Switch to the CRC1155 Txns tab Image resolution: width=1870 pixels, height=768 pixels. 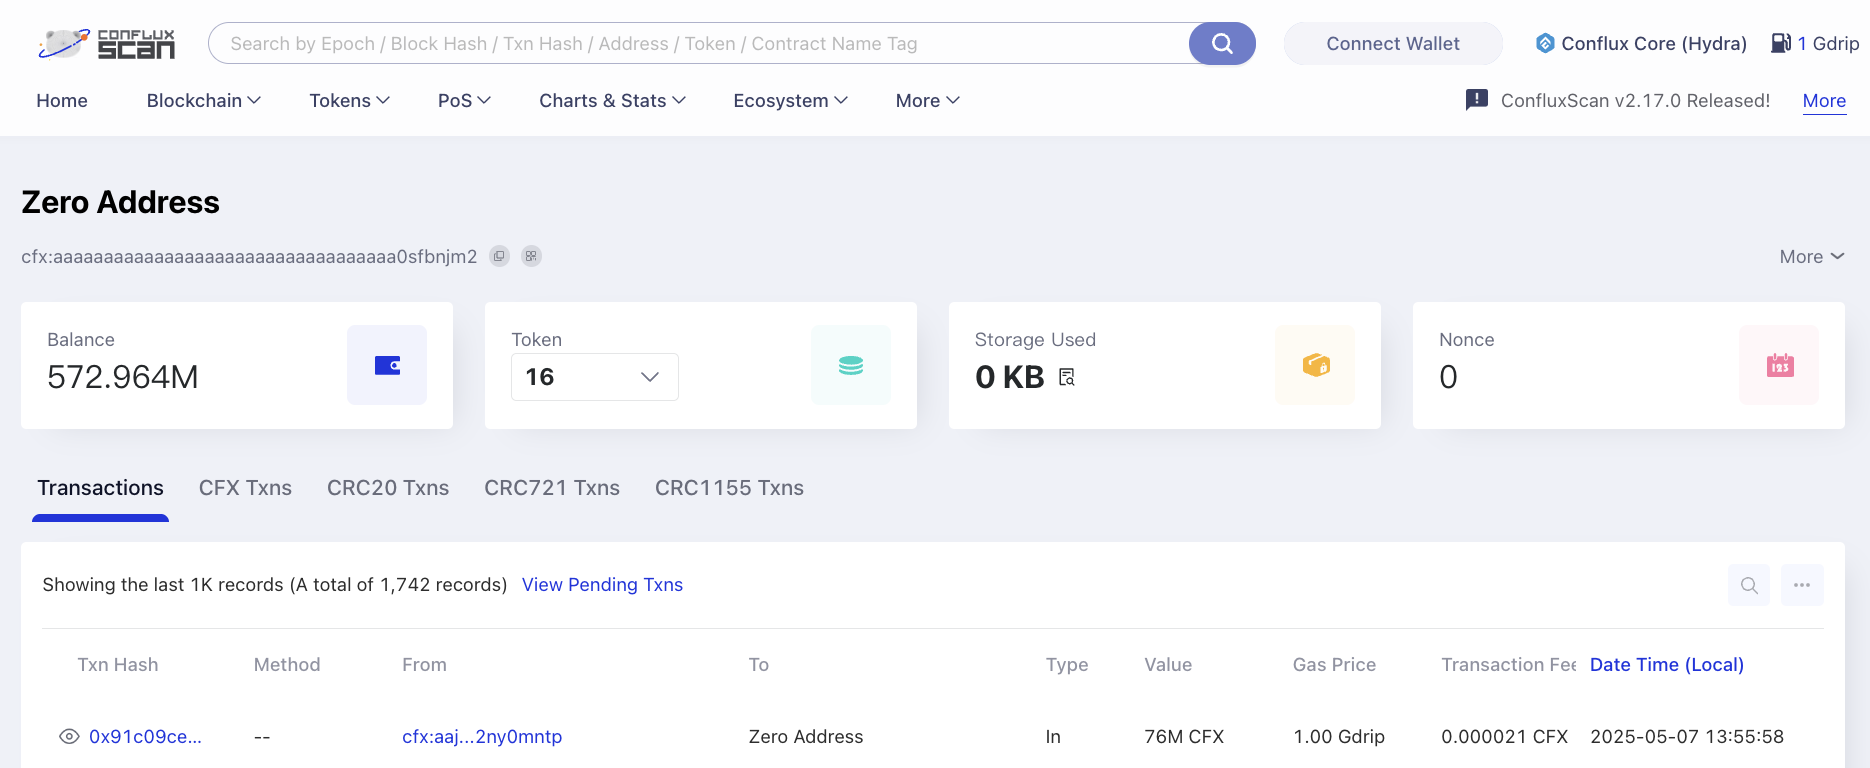click(x=729, y=488)
